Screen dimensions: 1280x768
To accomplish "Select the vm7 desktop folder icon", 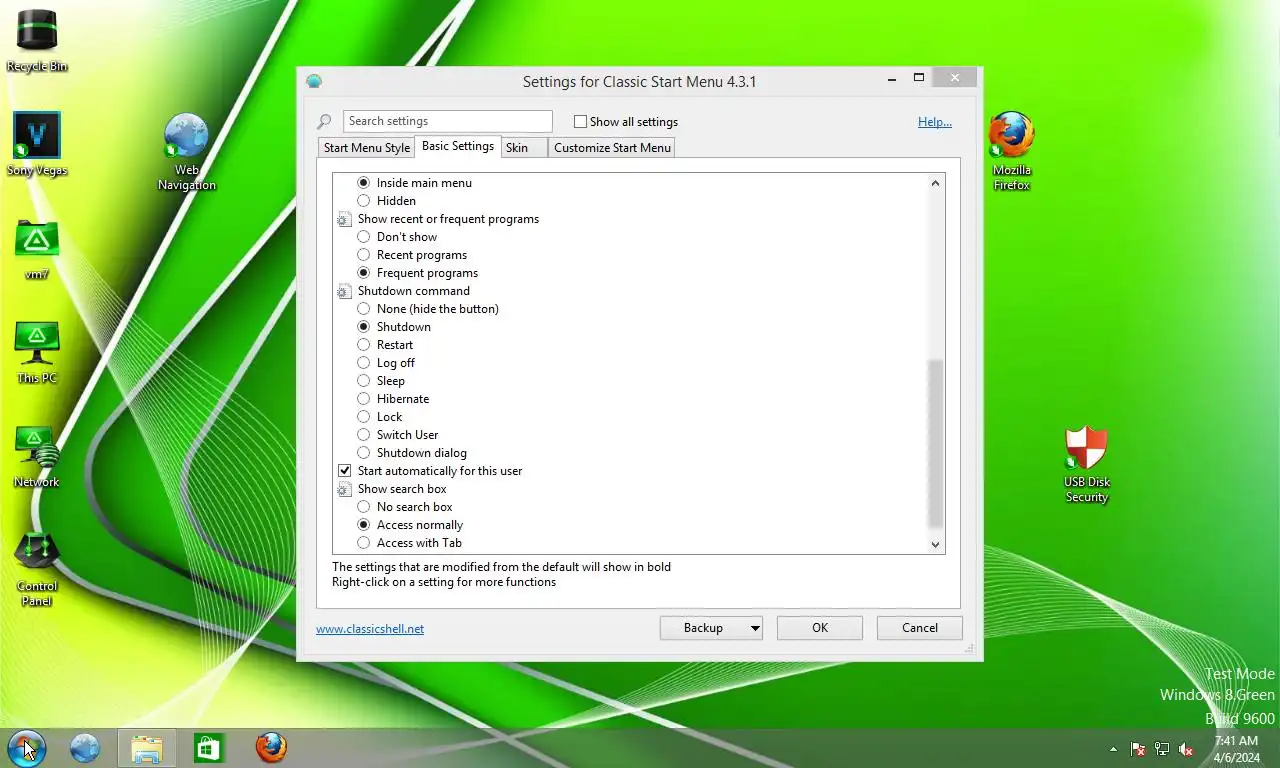I will click(37, 248).
